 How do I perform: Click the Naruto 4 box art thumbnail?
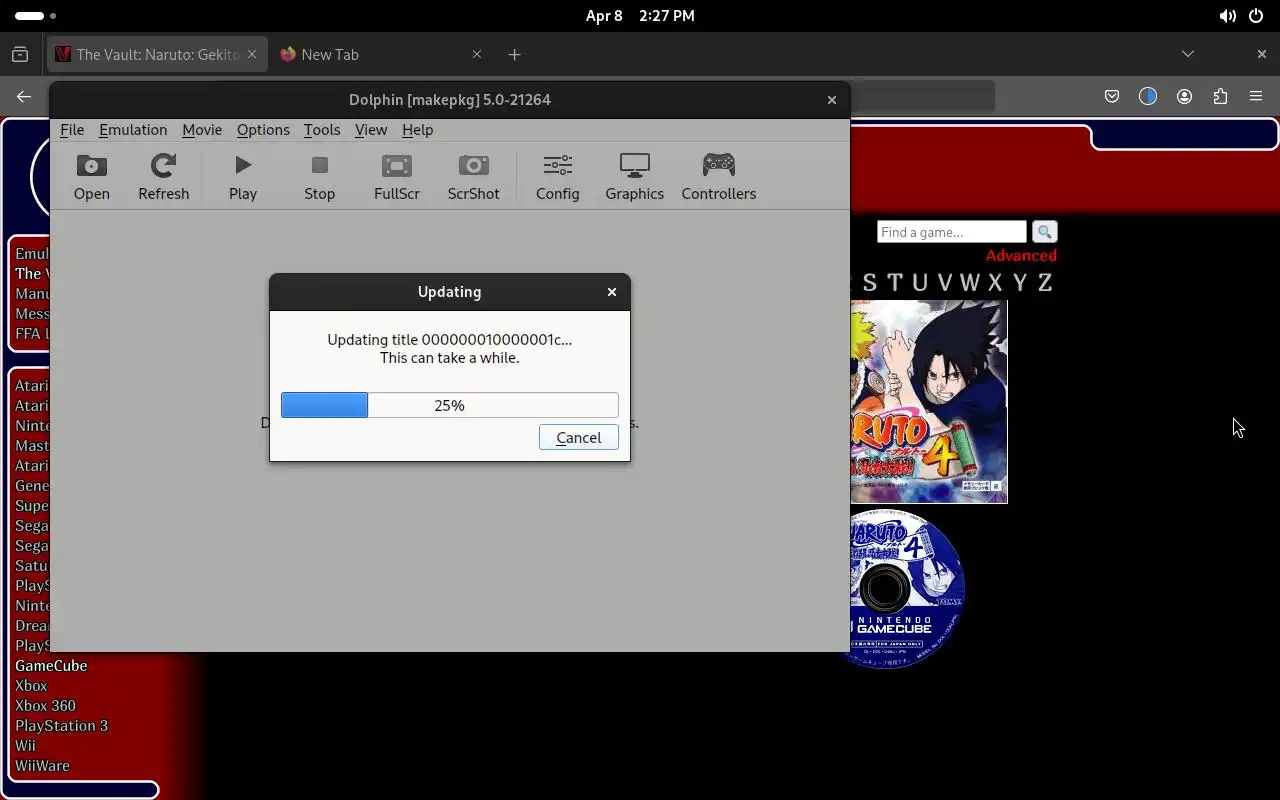click(x=929, y=402)
